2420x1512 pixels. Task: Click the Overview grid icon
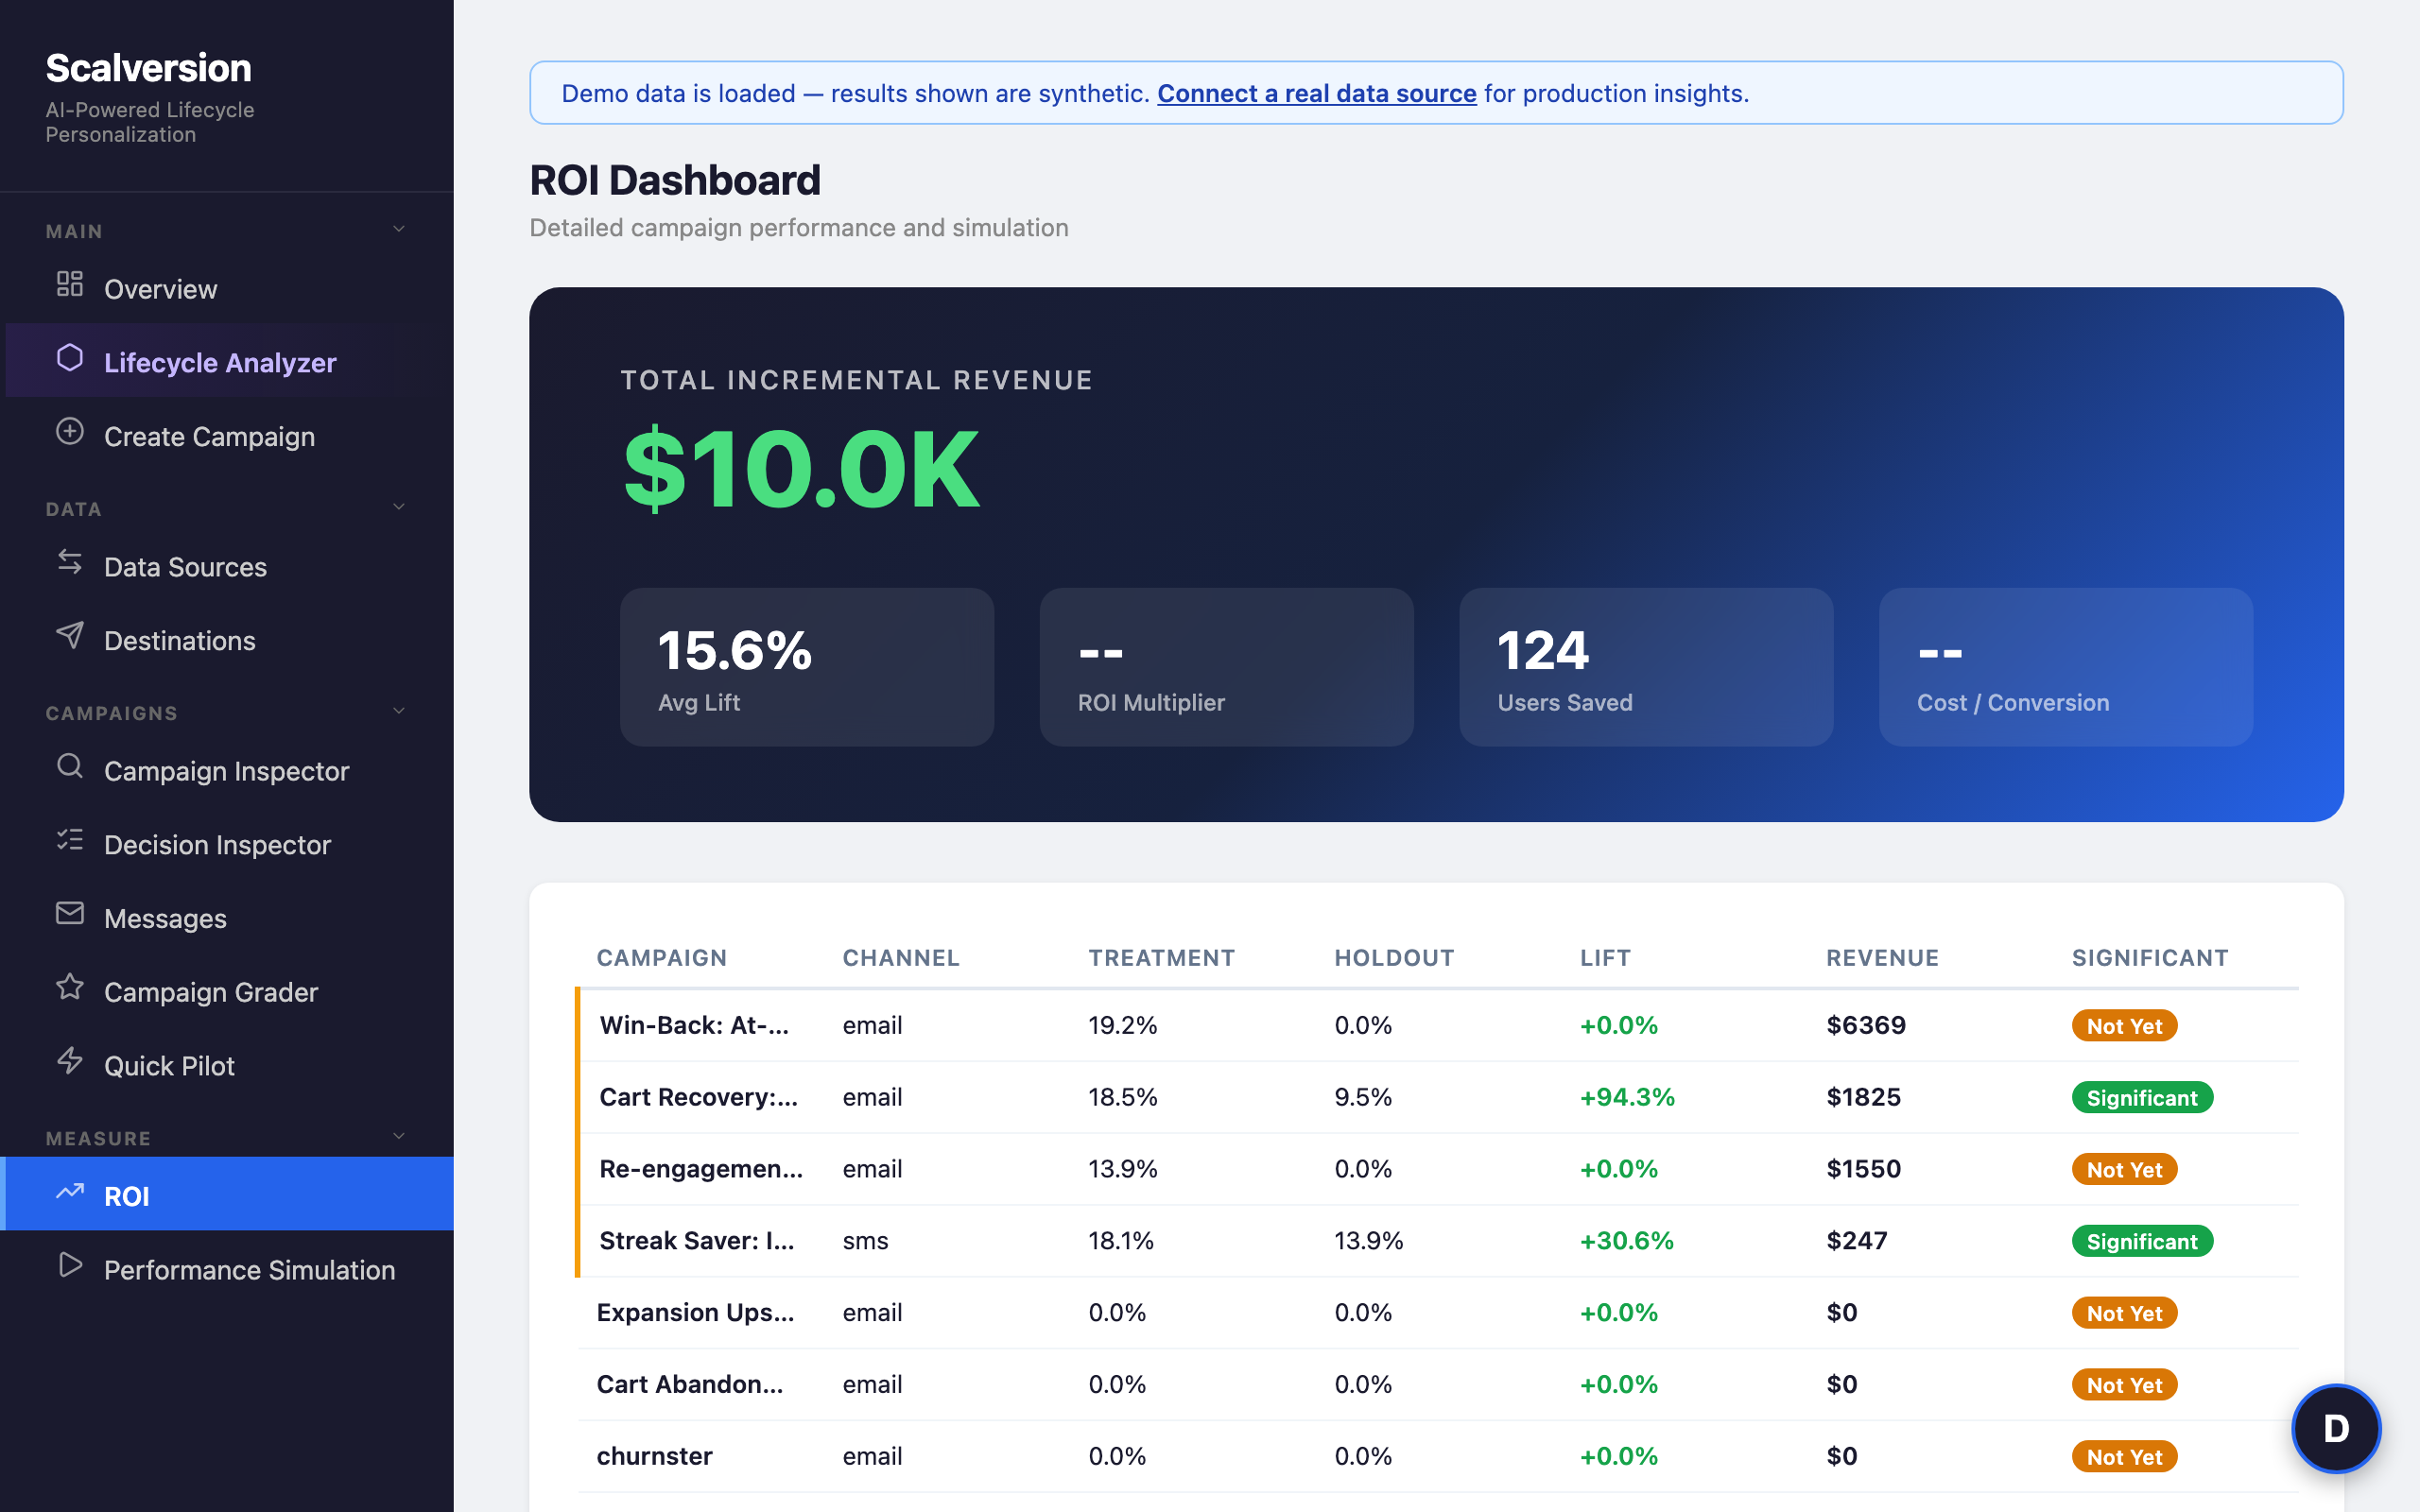pyautogui.click(x=69, y=284)
